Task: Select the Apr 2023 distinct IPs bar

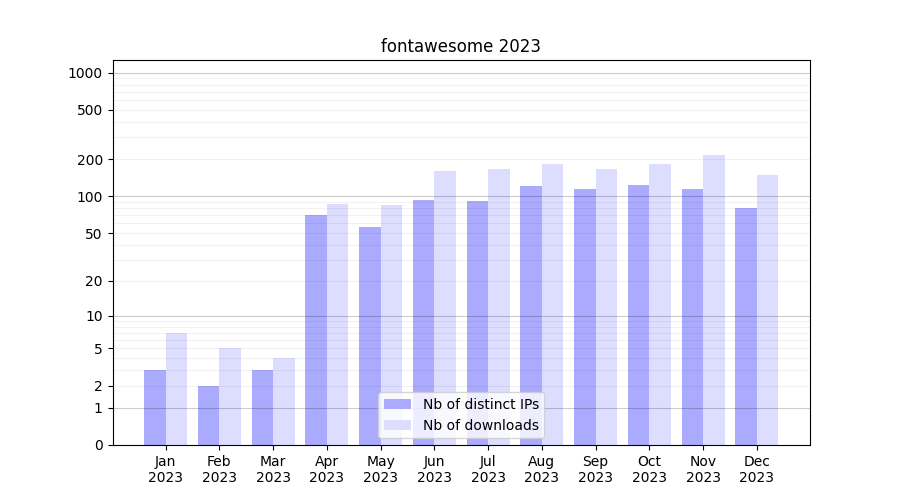Action: point(316,330)
